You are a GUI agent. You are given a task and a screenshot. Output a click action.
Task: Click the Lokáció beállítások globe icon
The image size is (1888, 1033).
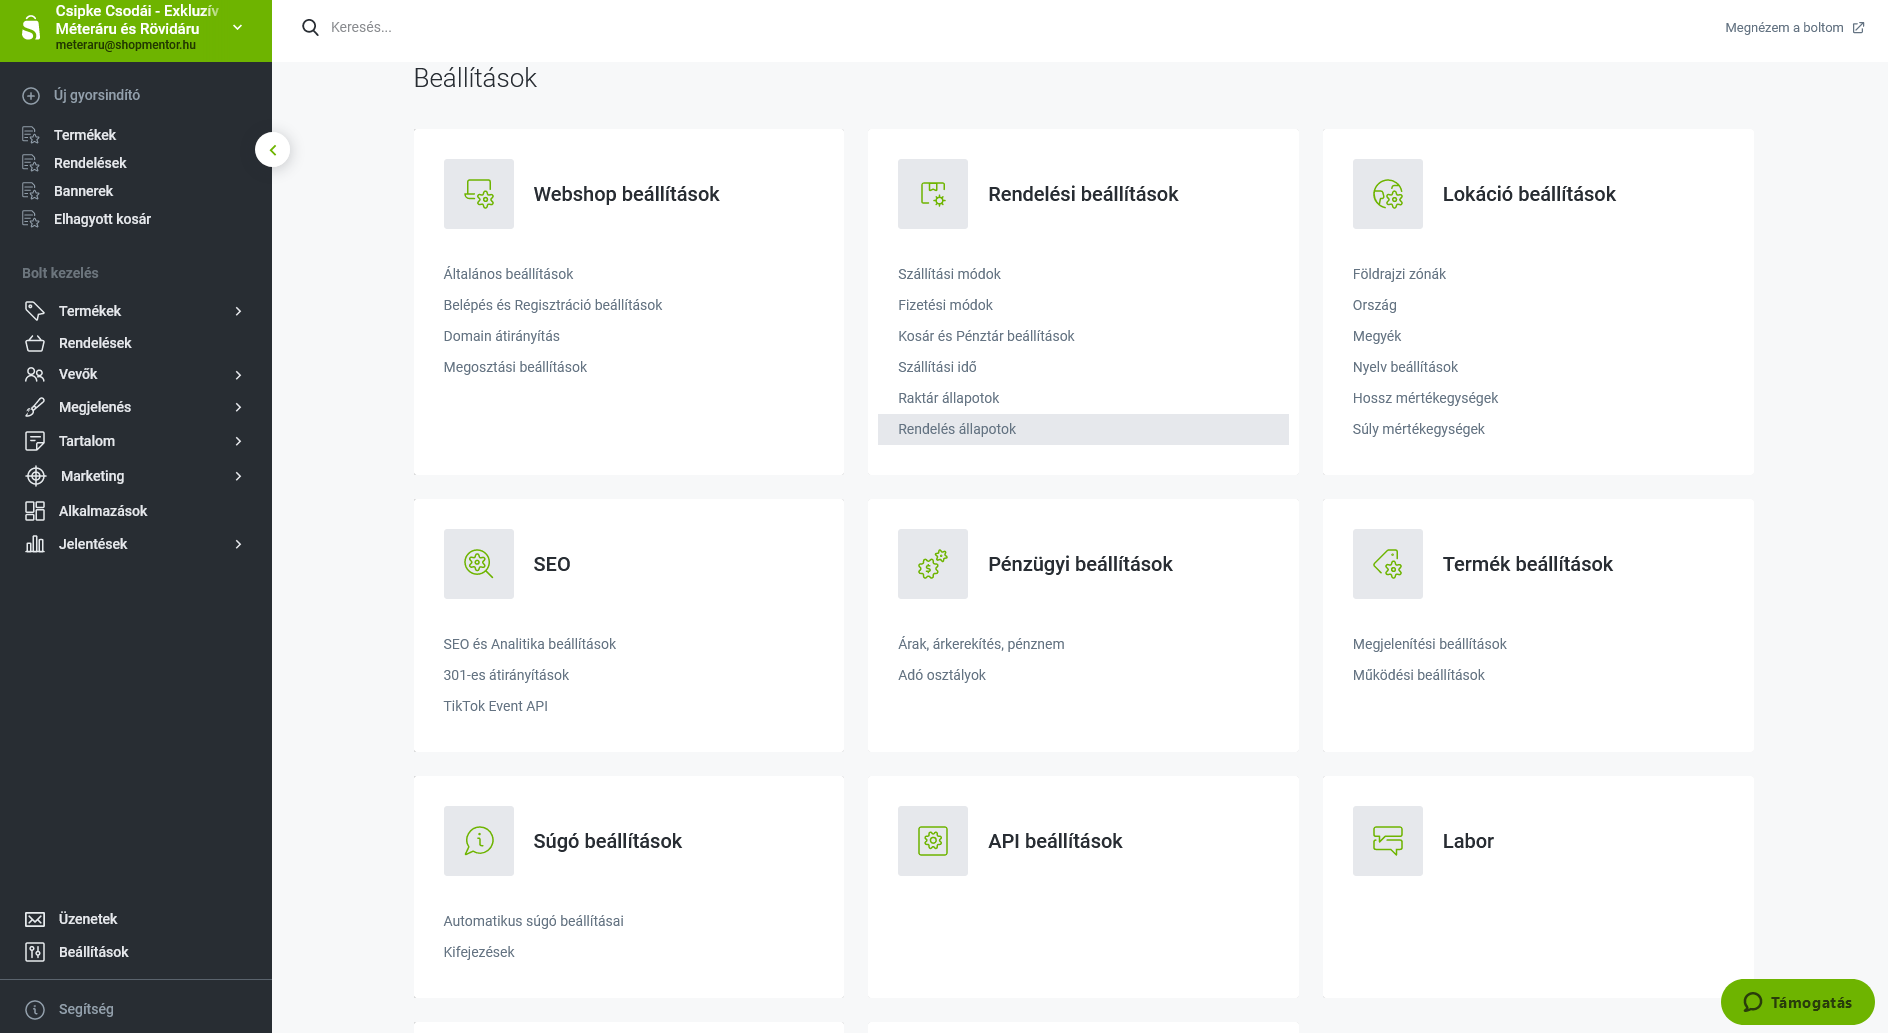click(1387, 194)
